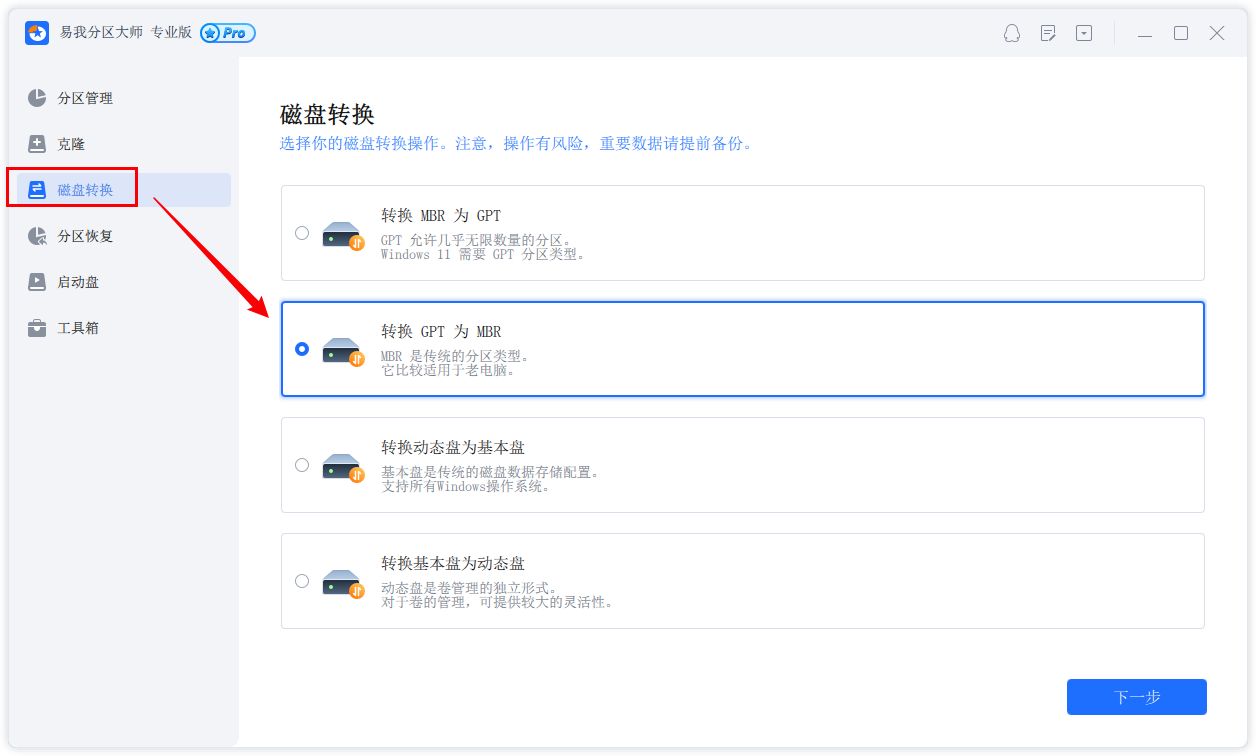Open the 磁盘转换 sidebar tab
Screen dimensions: 1256x756
click(85, 190)
